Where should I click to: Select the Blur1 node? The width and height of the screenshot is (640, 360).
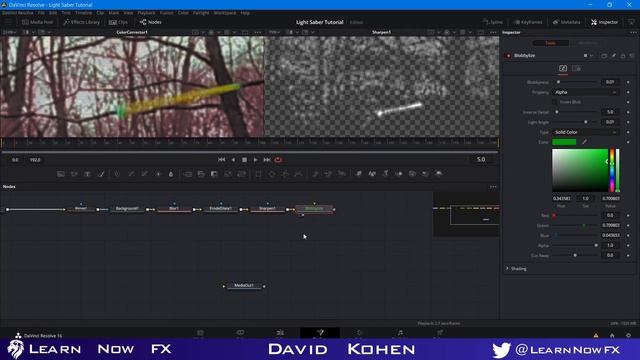(x=174, y=209)
